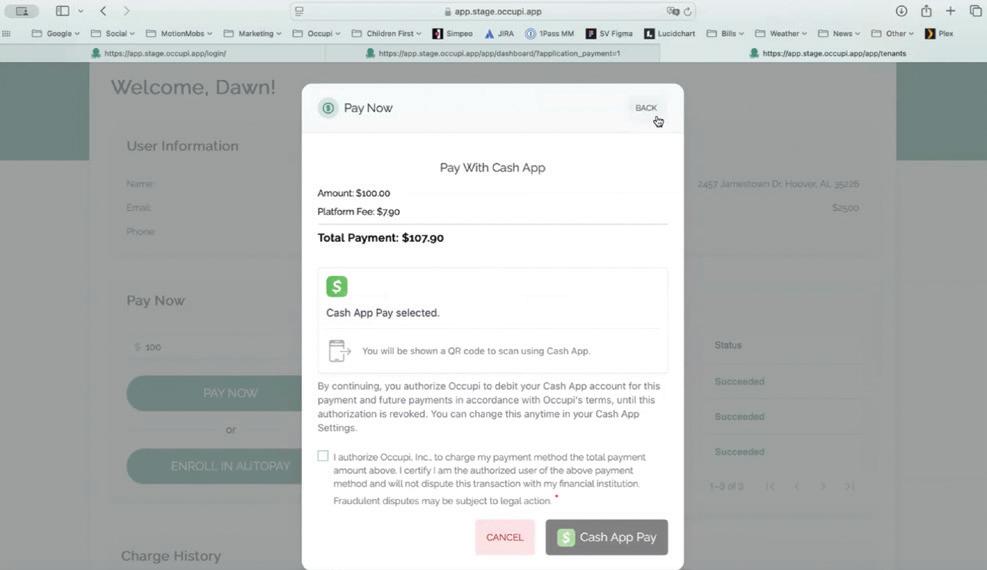
Task: Click the Cash App Pay selected text
Action: [x=383, y=313]
